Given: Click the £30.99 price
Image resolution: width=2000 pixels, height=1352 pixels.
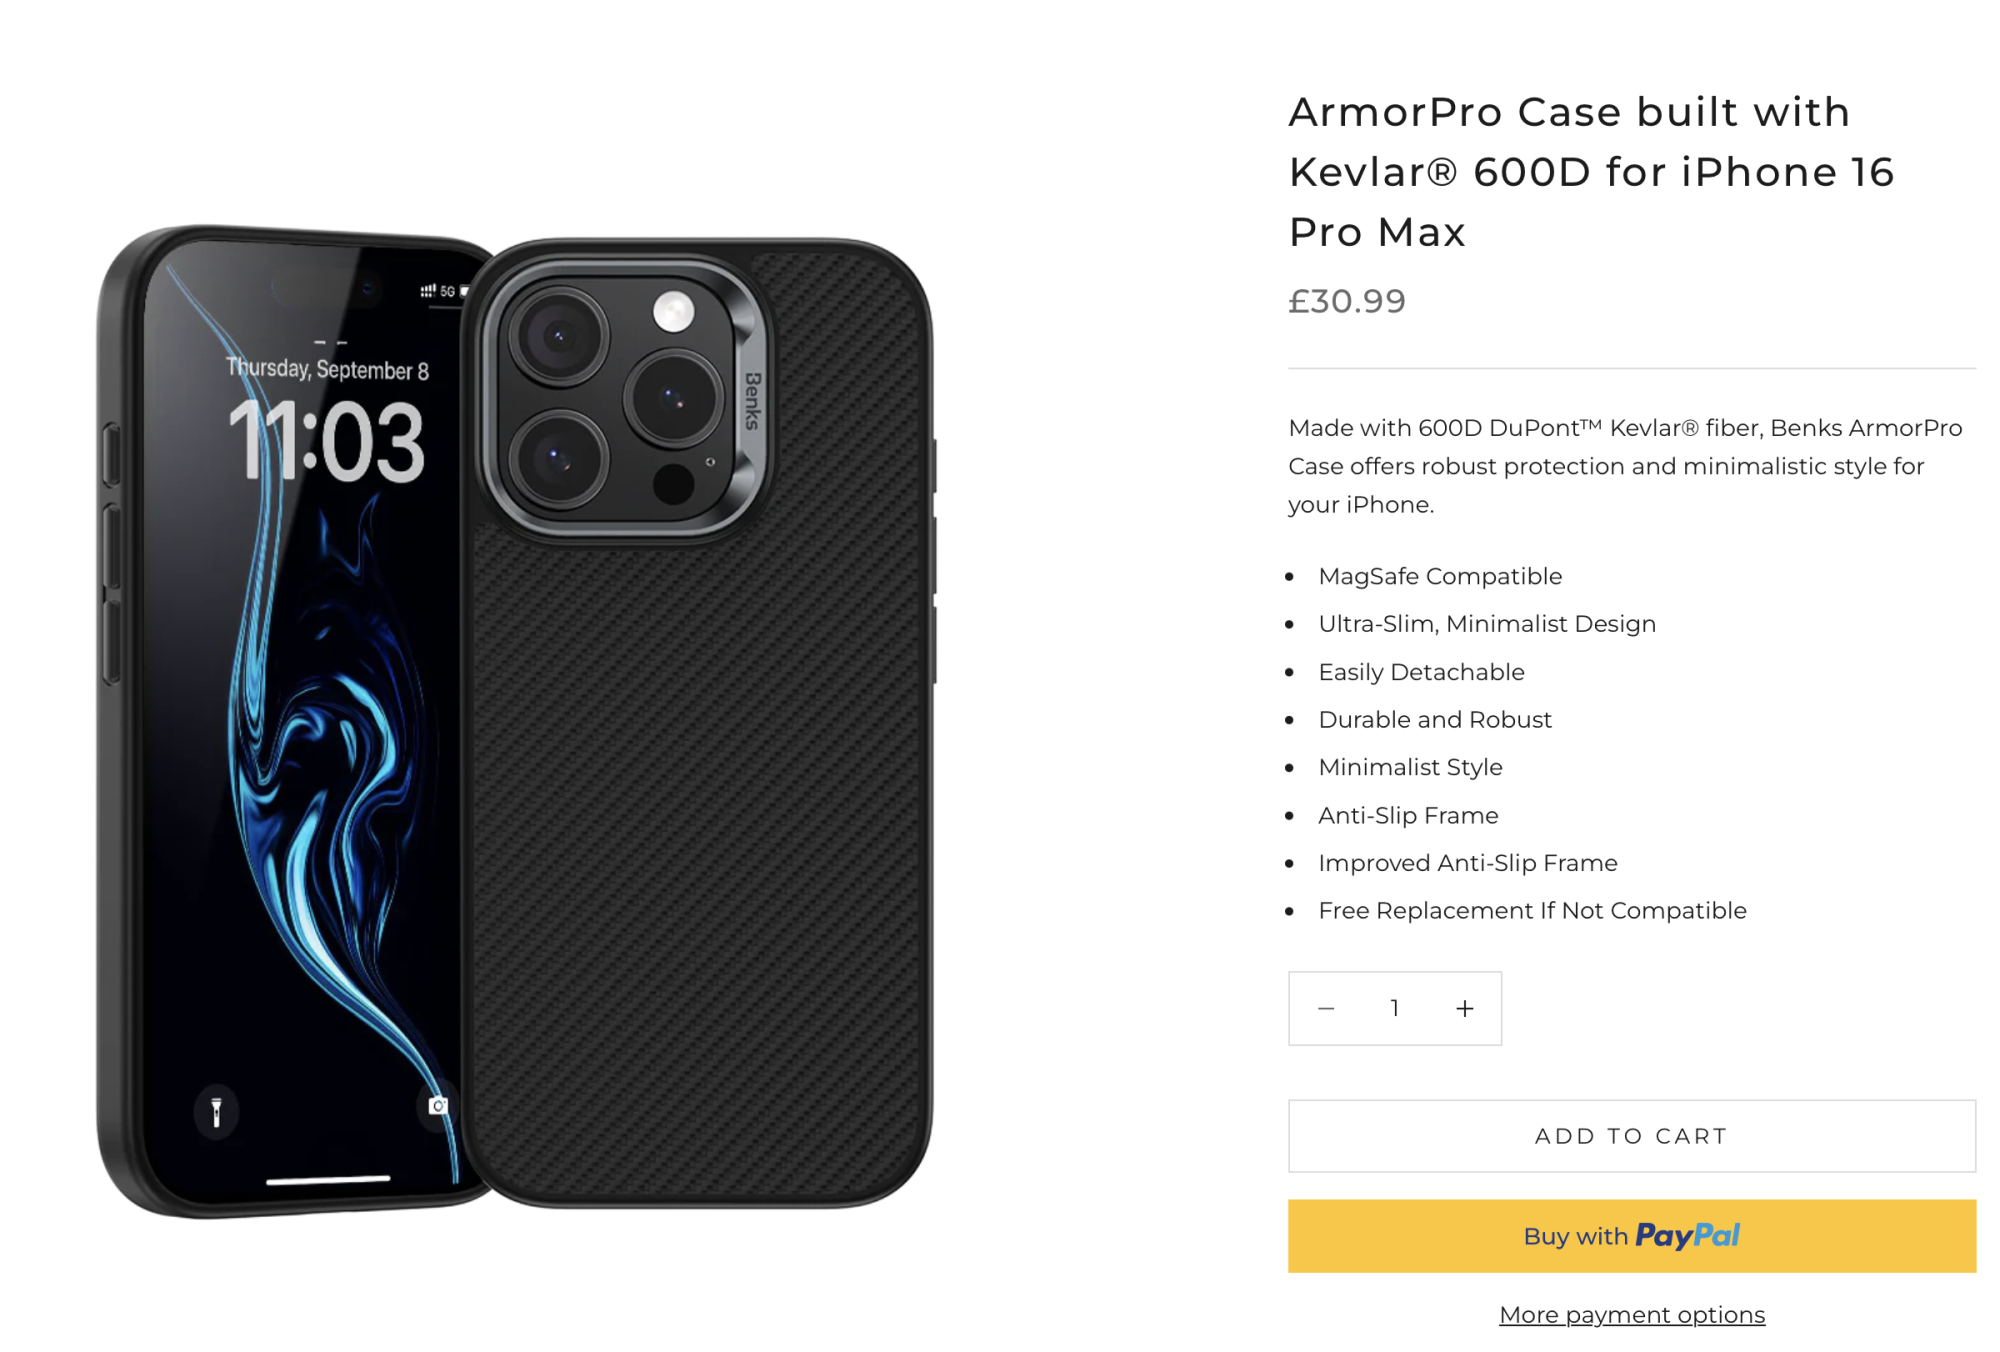Looking at the screenshot, I should (1347, 301).
